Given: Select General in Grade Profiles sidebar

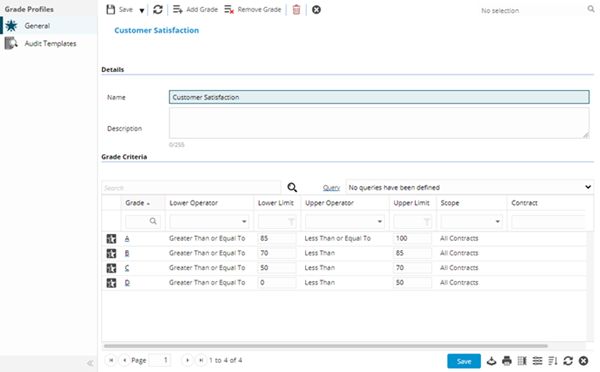Looking at the screenshot, I should tap(37, 26).
